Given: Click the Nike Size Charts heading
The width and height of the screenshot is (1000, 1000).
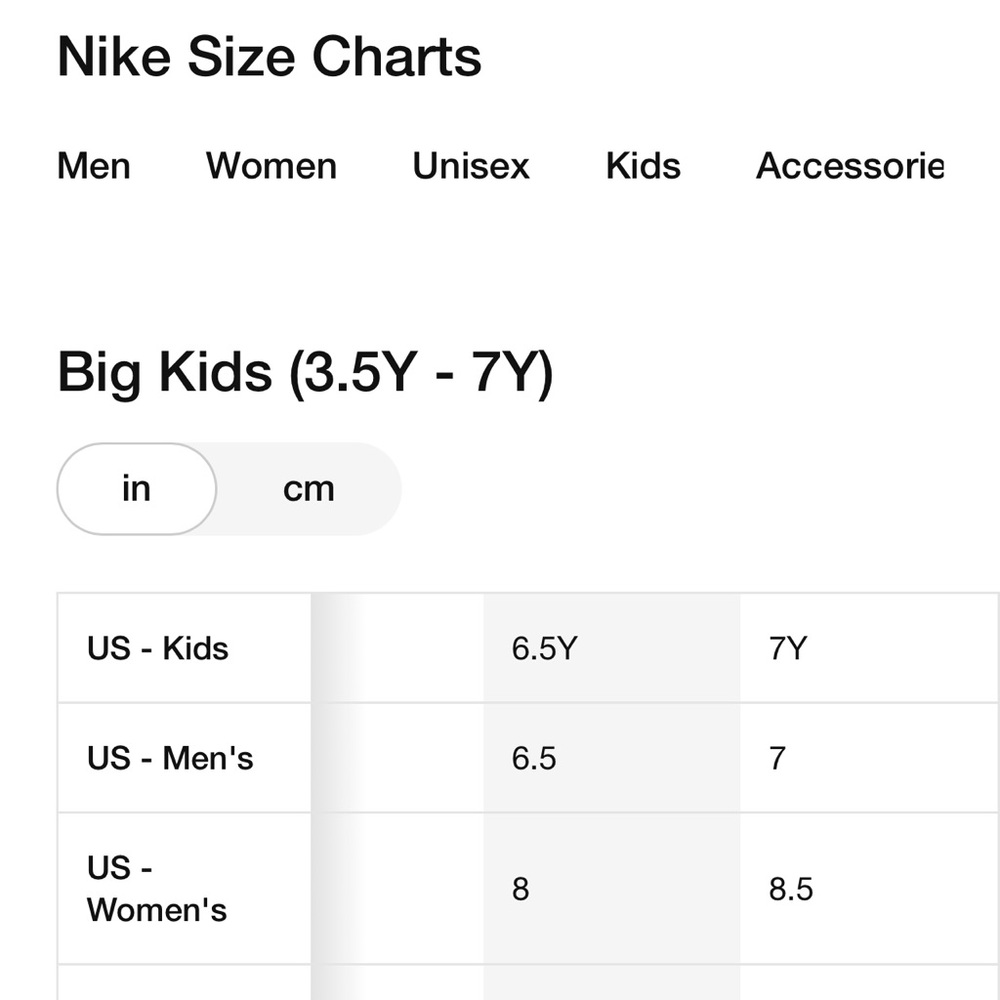Looking at the screenshot, I should pyautogui.click(x=269, y=57).
